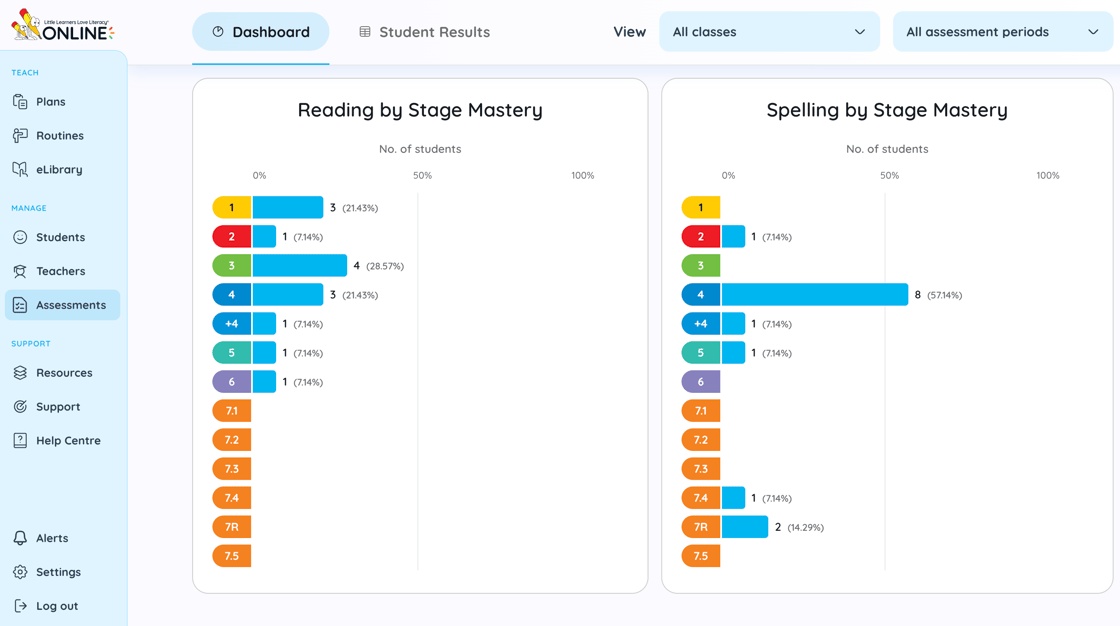The width and height of the screenshot is (1120, 626).
Task: Click the yellow Stage 1 Reading badge
Action: pyautogui.click(x=231, y=208)
